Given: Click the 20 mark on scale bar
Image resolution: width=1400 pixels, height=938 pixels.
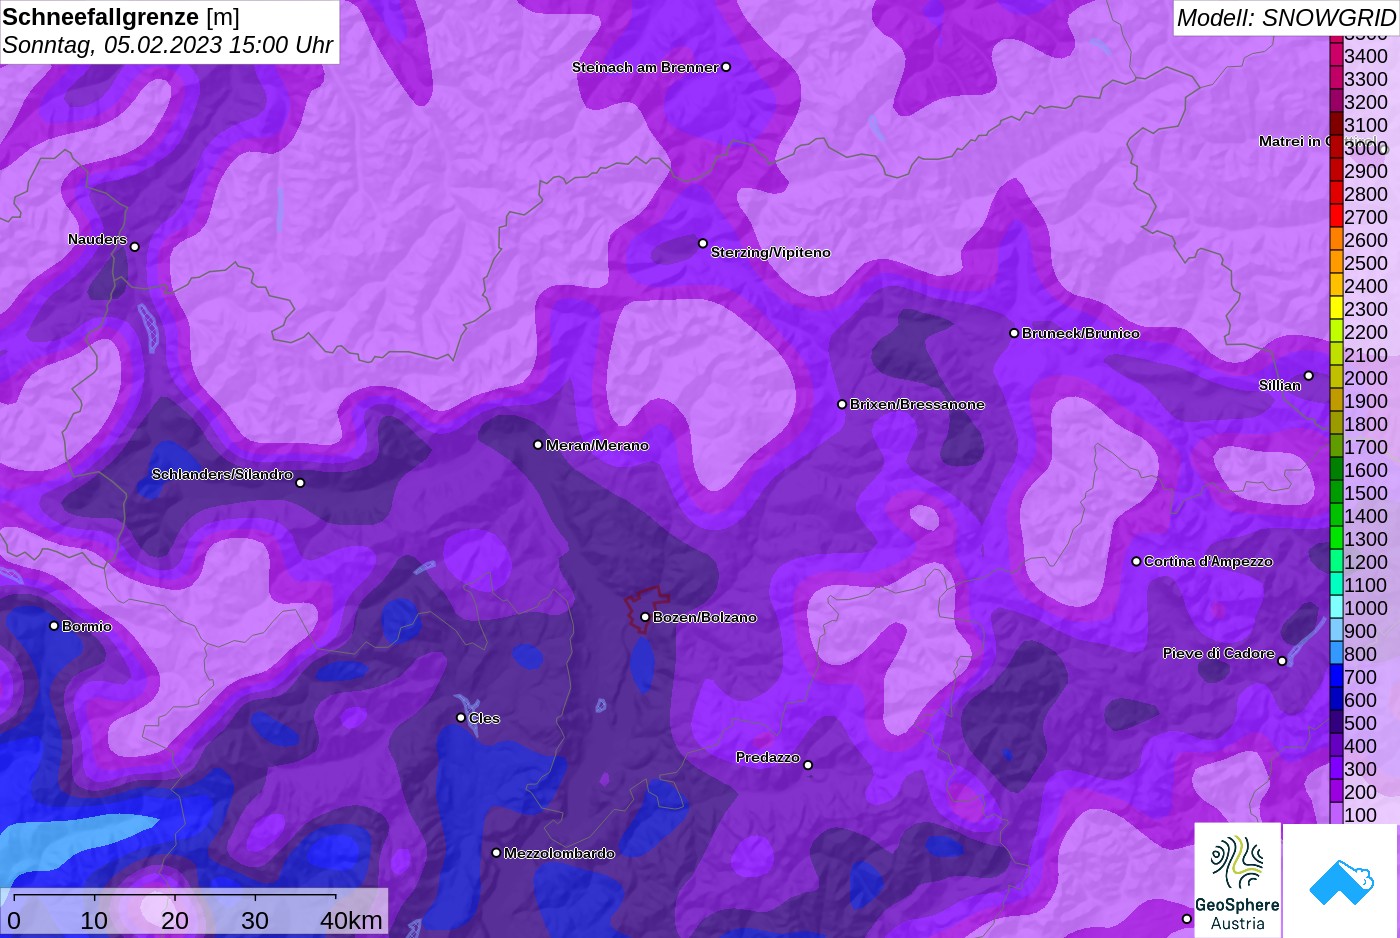Looking at the screenshot, I should click(175, 921).
